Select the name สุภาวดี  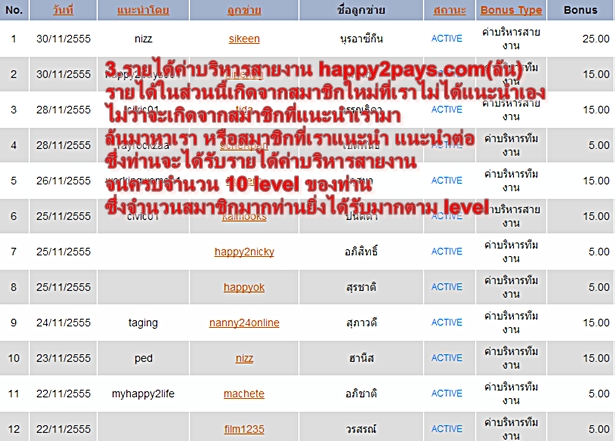361,323
